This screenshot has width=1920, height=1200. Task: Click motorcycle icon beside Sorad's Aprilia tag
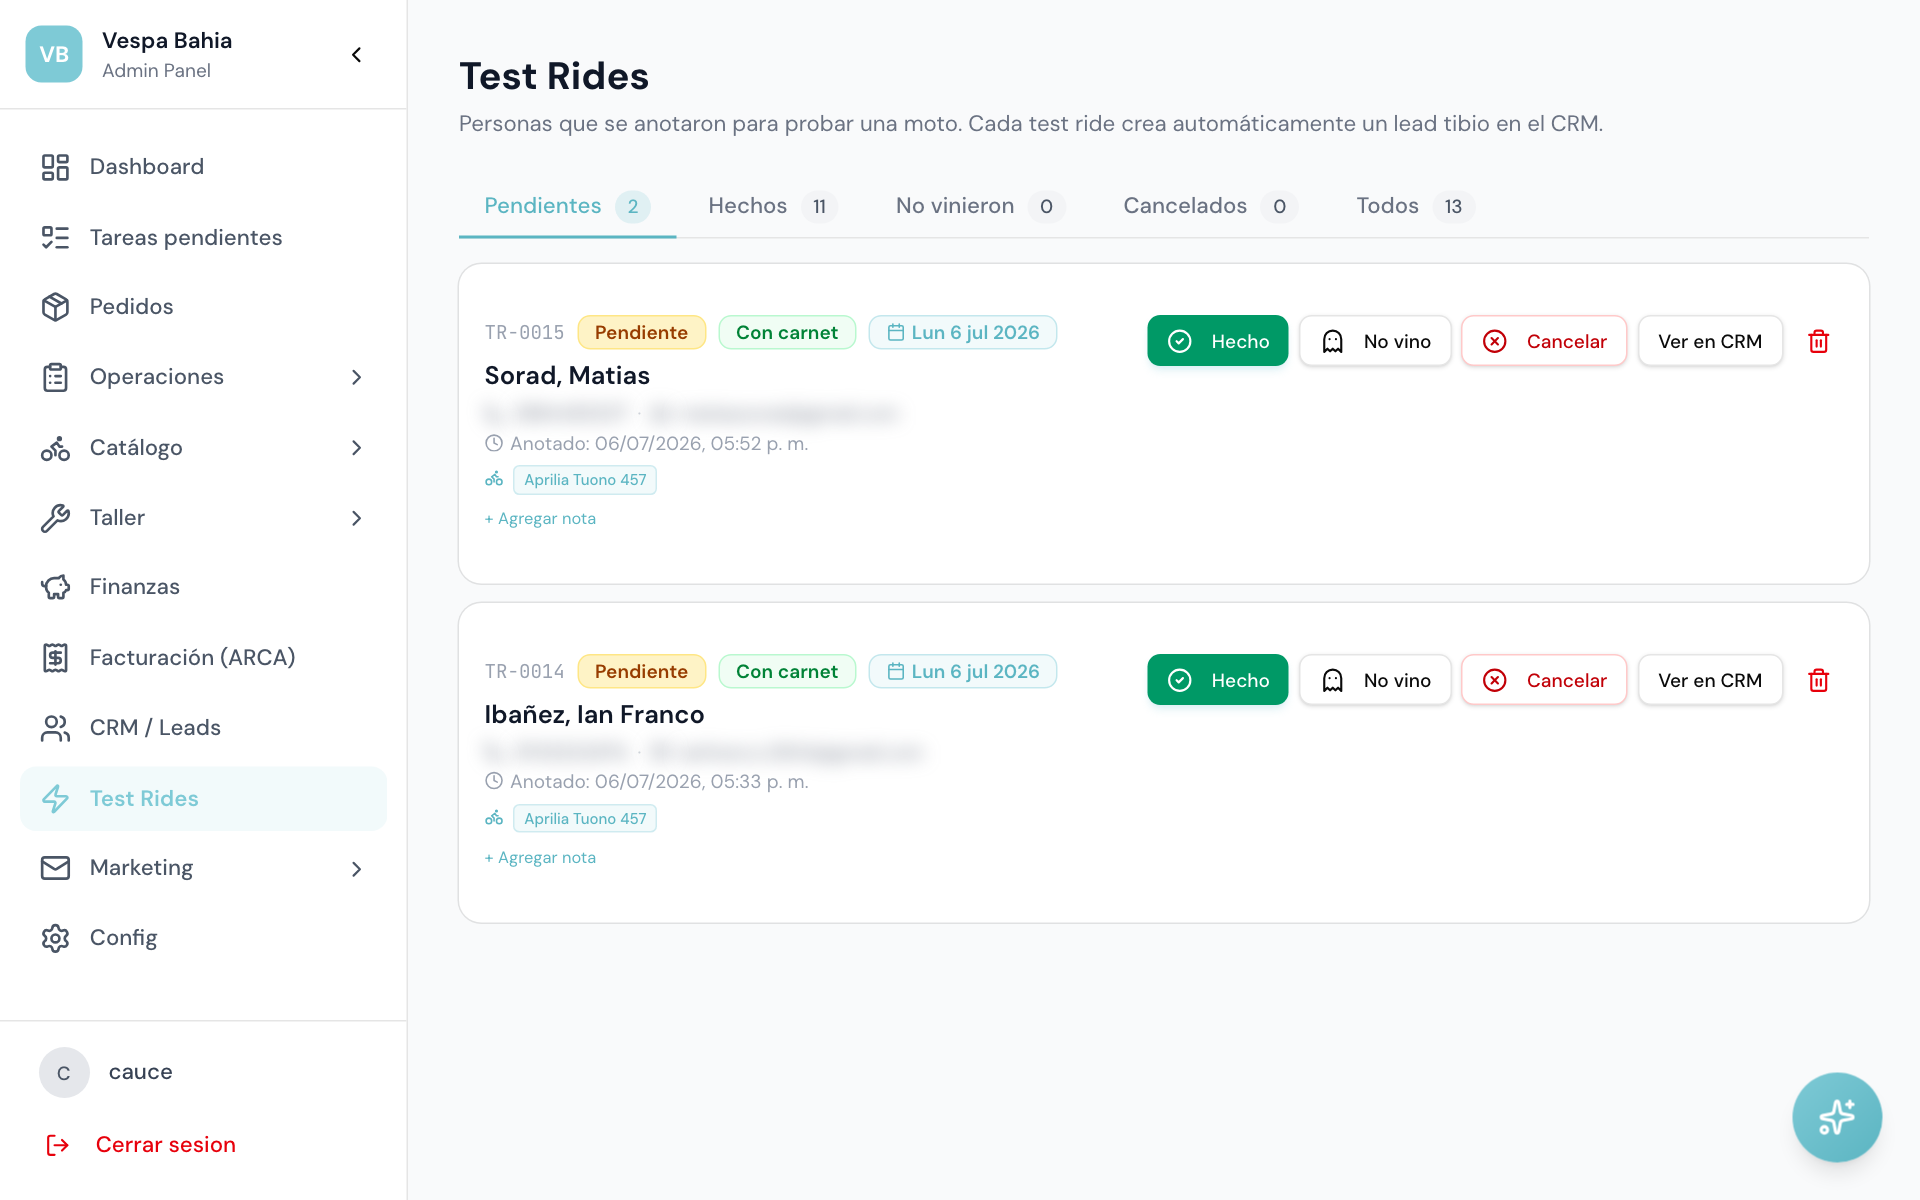click(494, 480)
